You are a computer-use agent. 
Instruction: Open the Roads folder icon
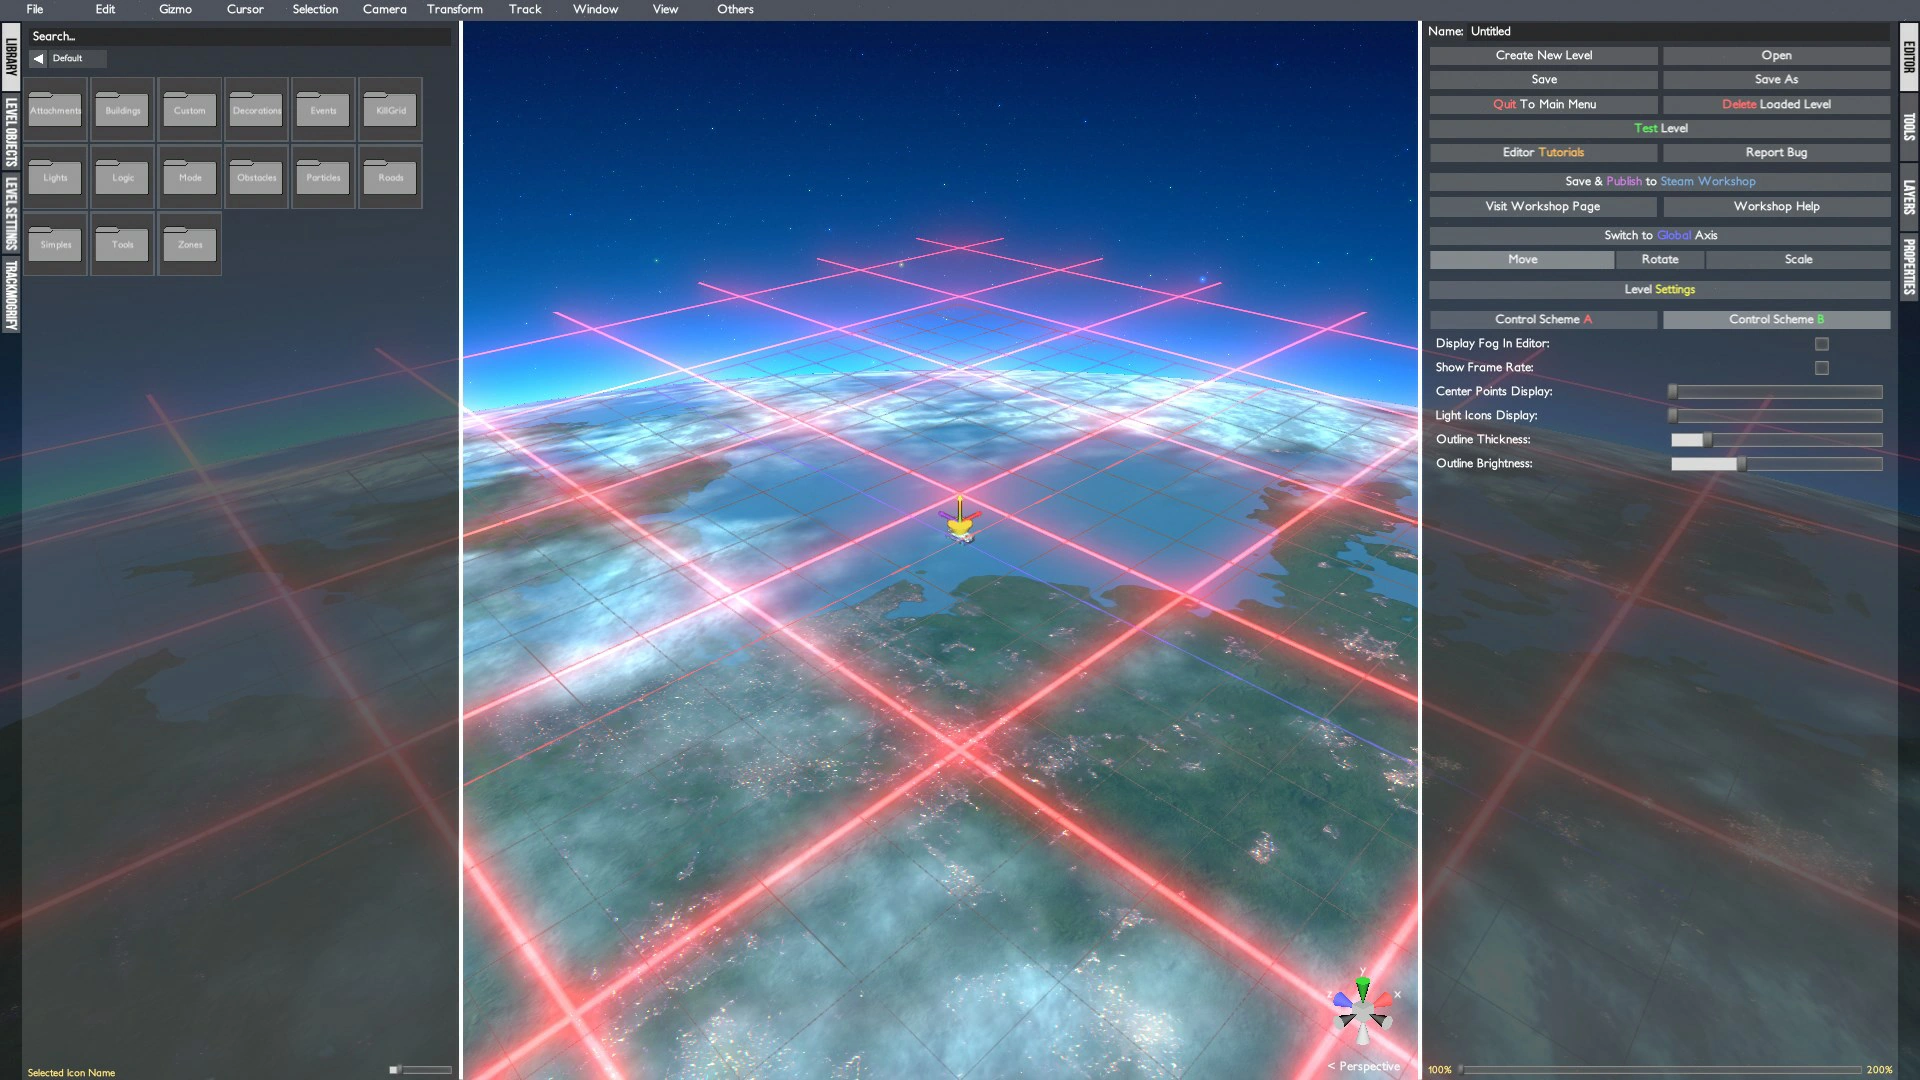click(390, 176)
